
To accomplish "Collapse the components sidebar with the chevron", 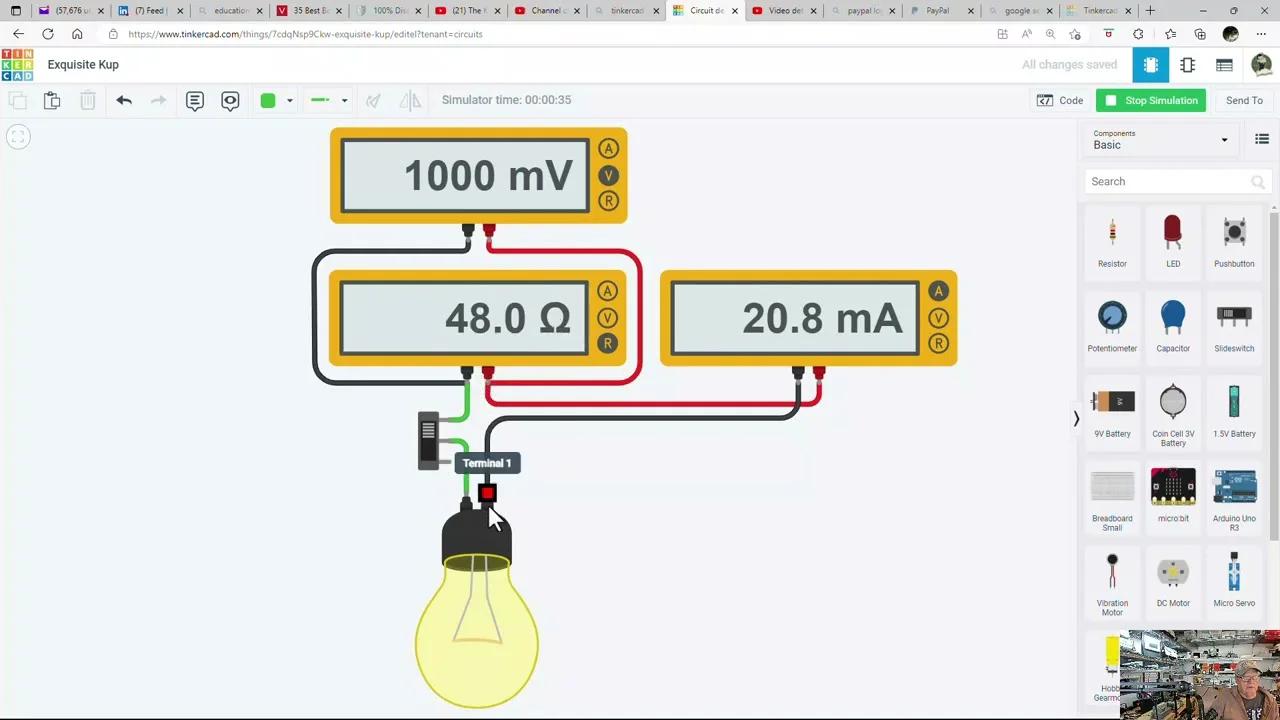I will [1076, 419].
